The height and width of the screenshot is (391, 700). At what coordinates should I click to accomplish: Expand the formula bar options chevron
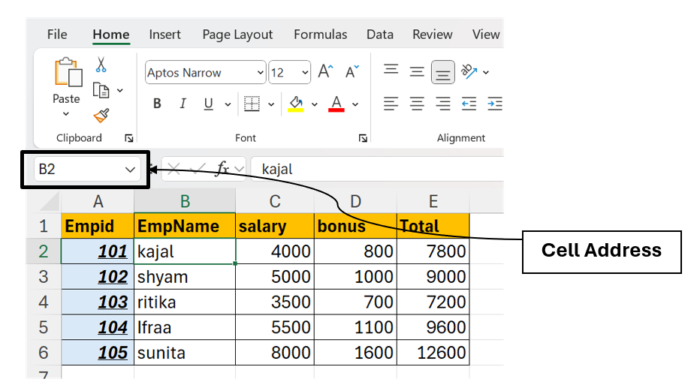pos(239,169)
